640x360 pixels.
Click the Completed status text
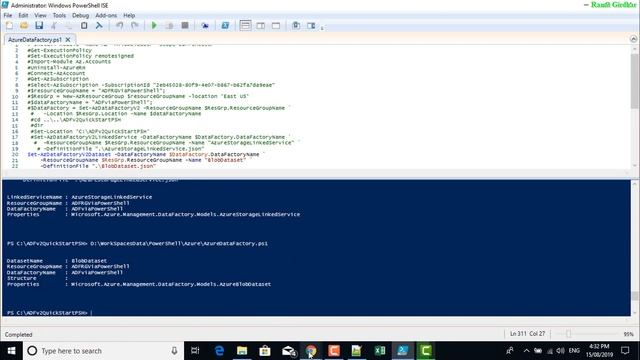18,334
